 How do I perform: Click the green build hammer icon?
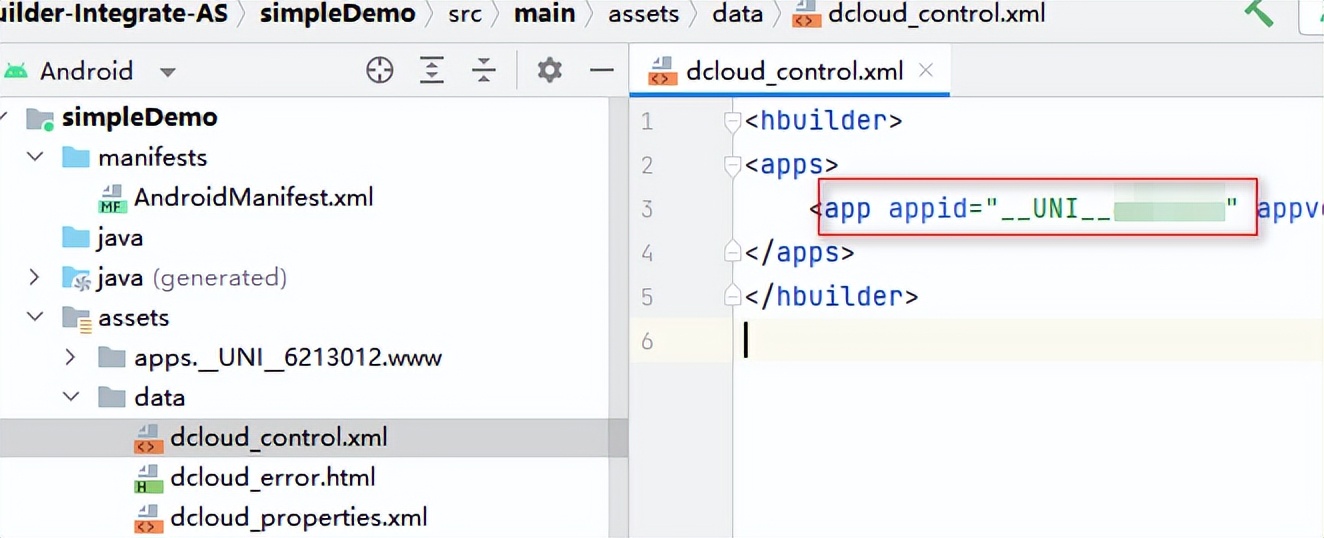coord(1258,13)
